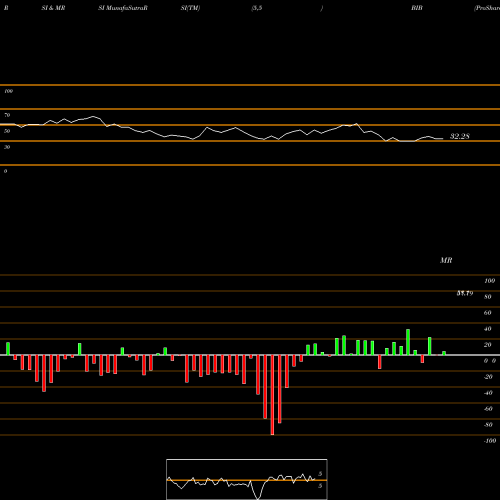Screen dimensions: 500x500
Task: Click the tallest green bar near 40
Action: coord(408,342)
